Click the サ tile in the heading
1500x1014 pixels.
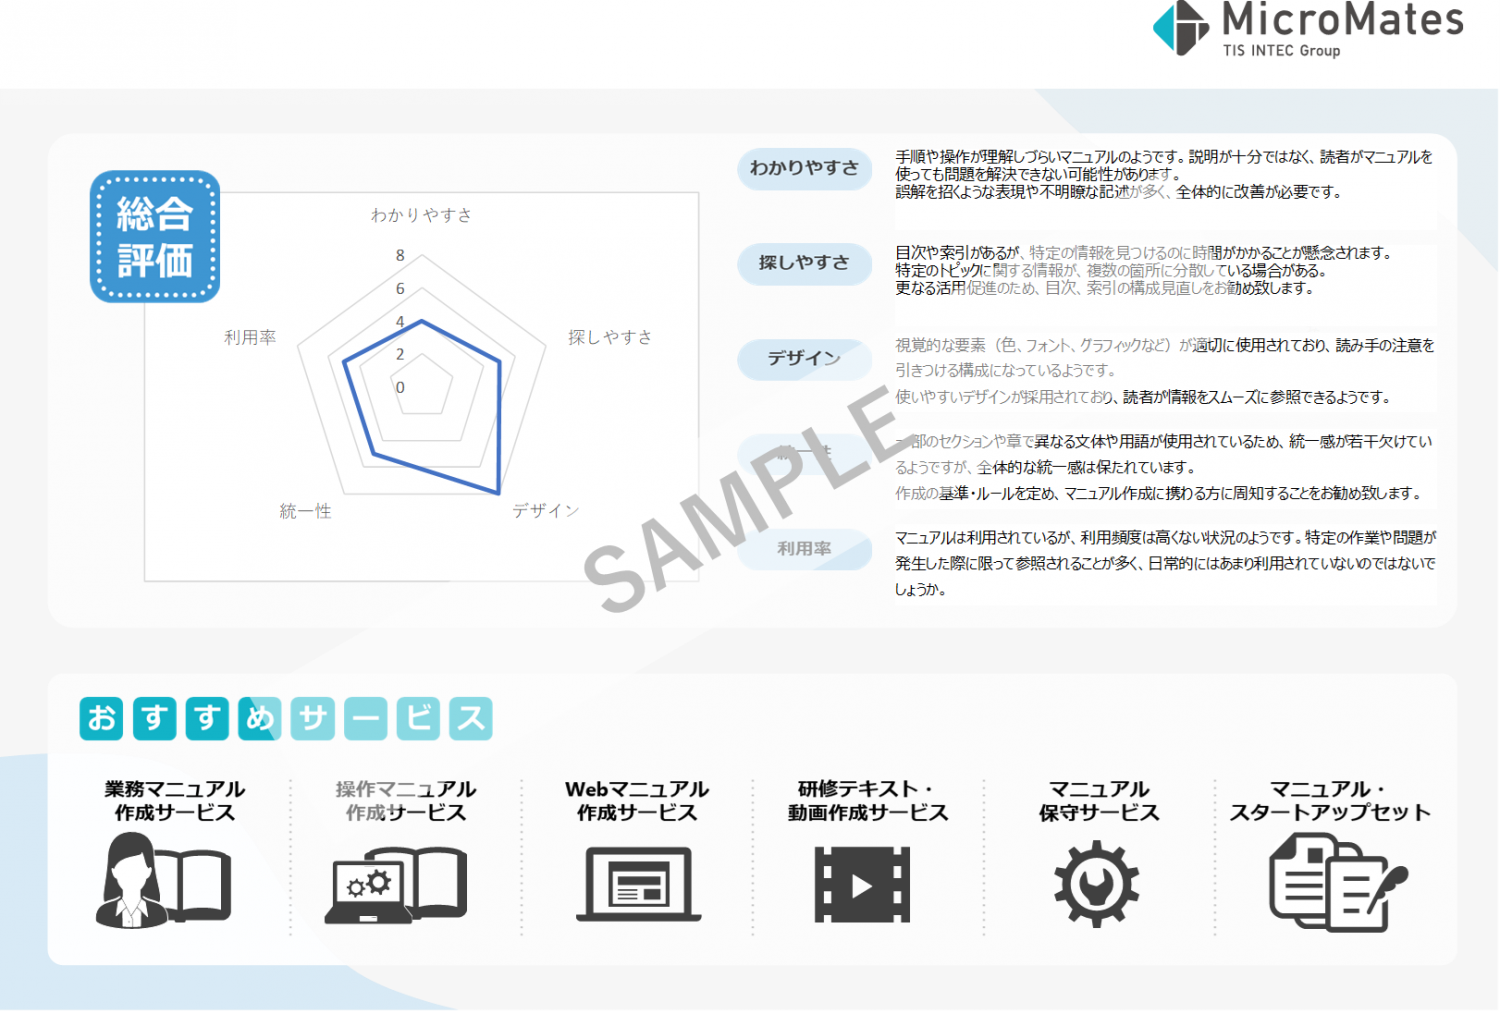coord(313,719)
